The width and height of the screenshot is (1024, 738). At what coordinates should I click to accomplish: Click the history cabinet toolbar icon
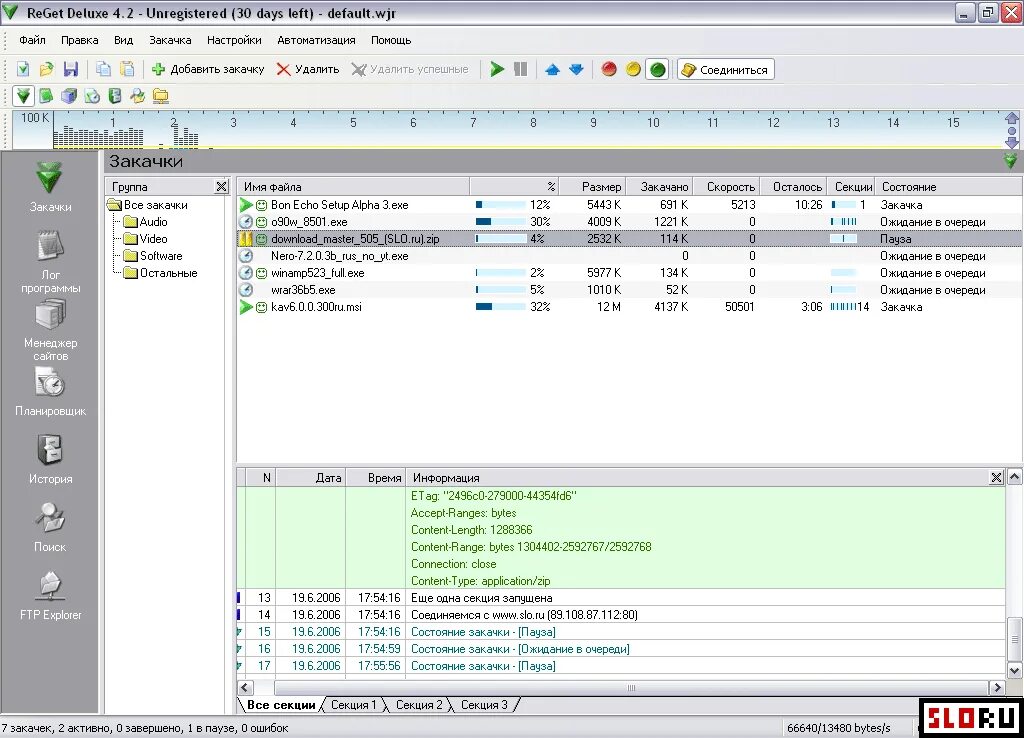[115, 96]
